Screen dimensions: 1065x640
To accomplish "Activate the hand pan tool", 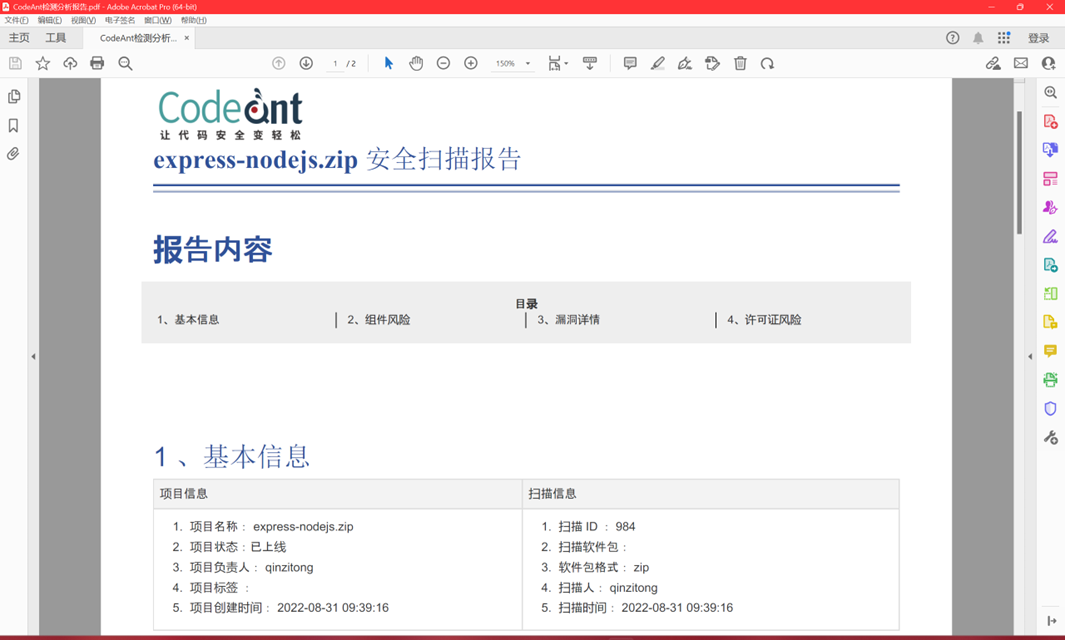I will [416, 63].
